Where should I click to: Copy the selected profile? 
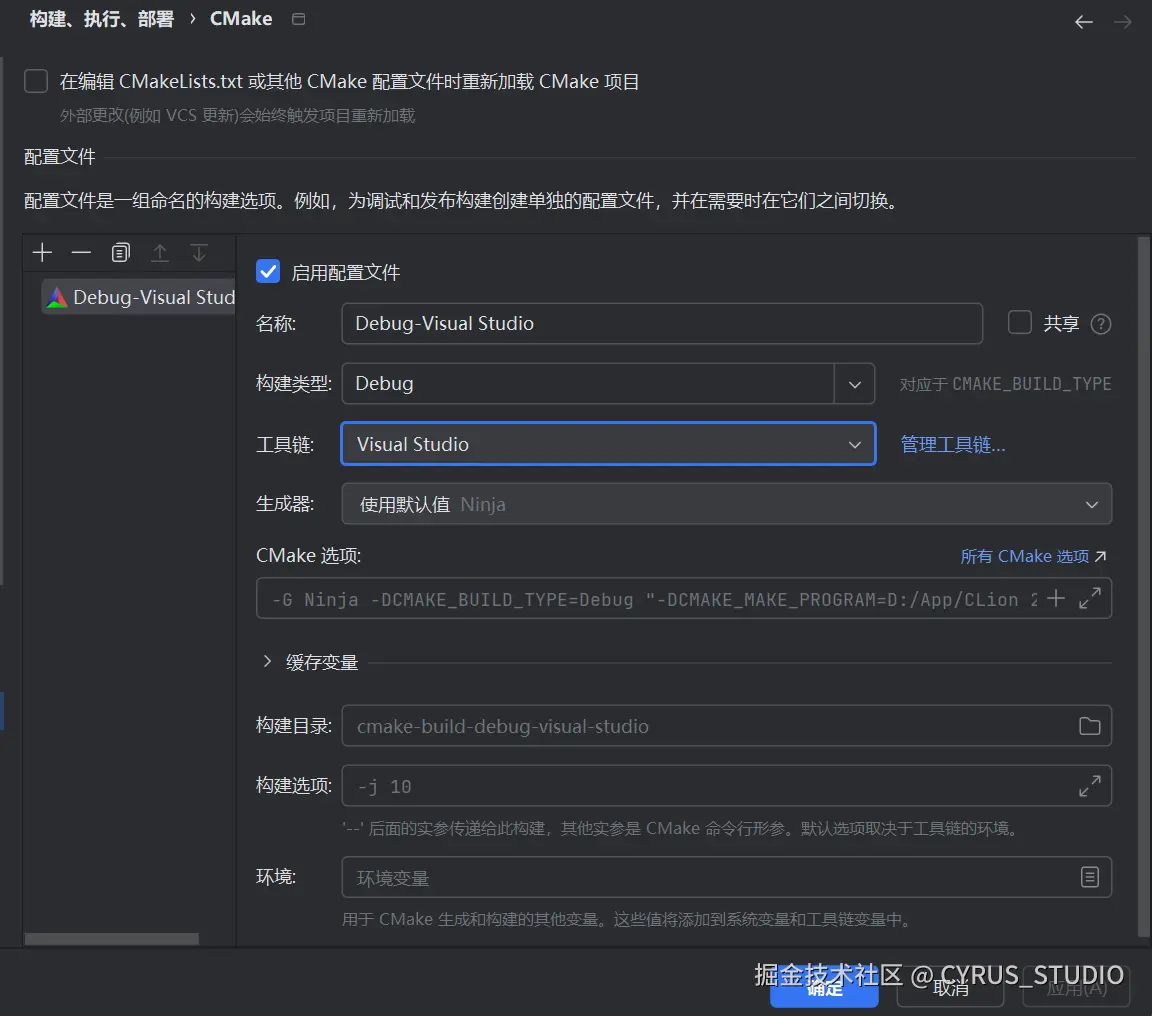(x=120, y=253)
